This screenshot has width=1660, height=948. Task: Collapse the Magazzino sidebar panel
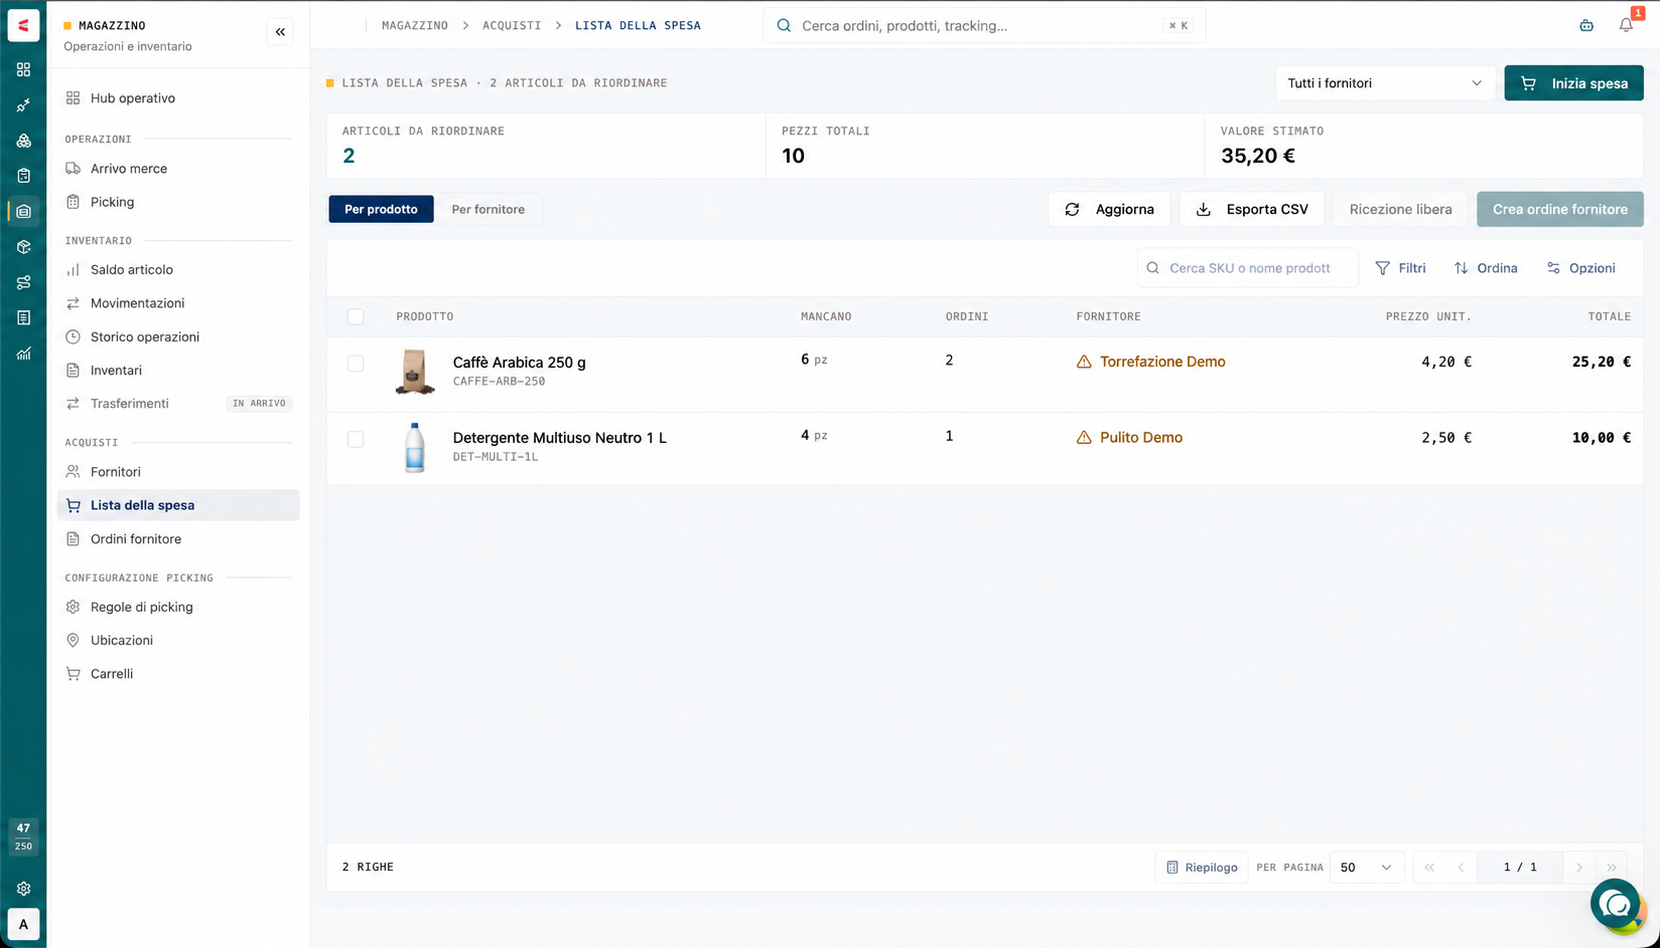280,32
